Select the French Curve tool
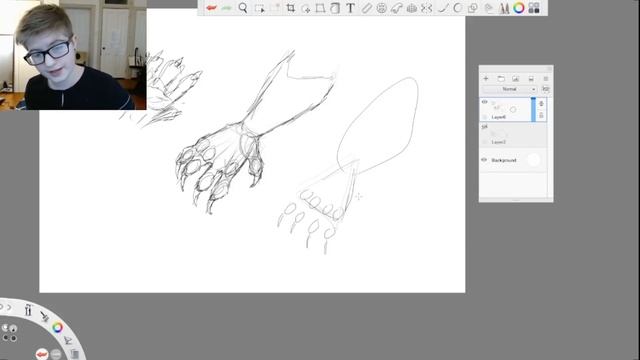This screenshot has height=360, width=640. coord(396,8)
